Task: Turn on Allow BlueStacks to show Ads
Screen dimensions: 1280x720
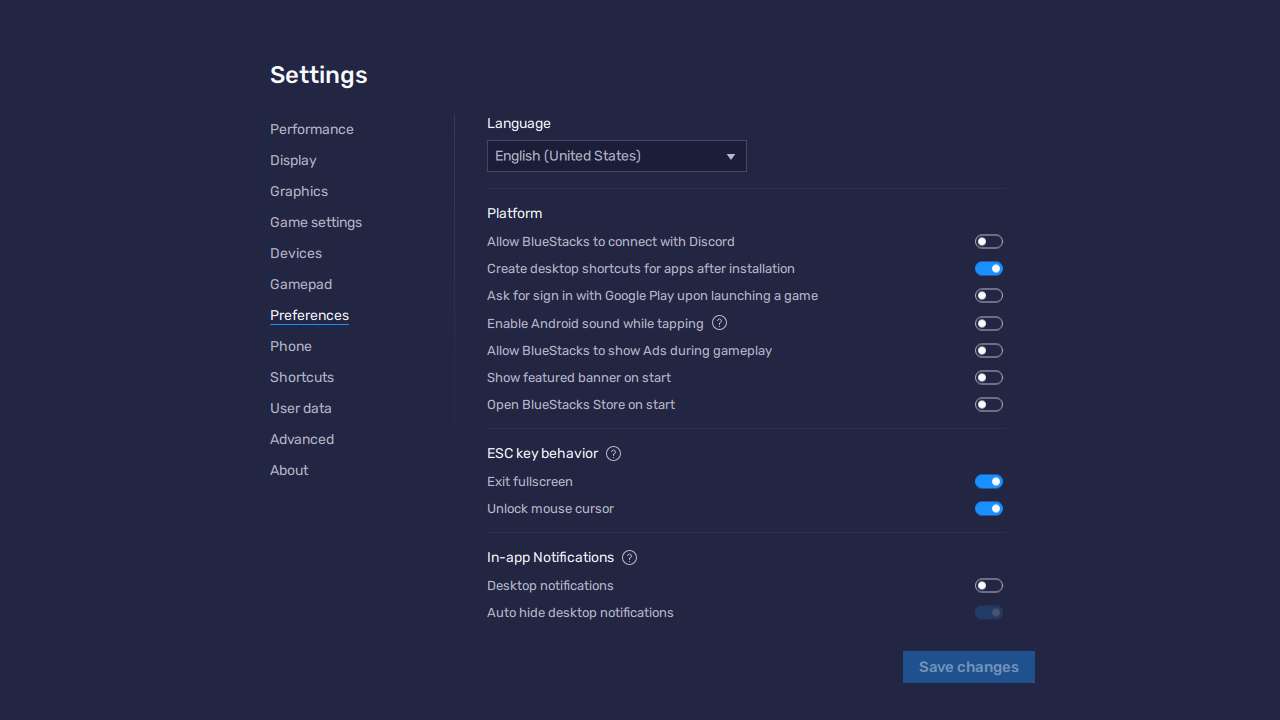Action: 988,350
